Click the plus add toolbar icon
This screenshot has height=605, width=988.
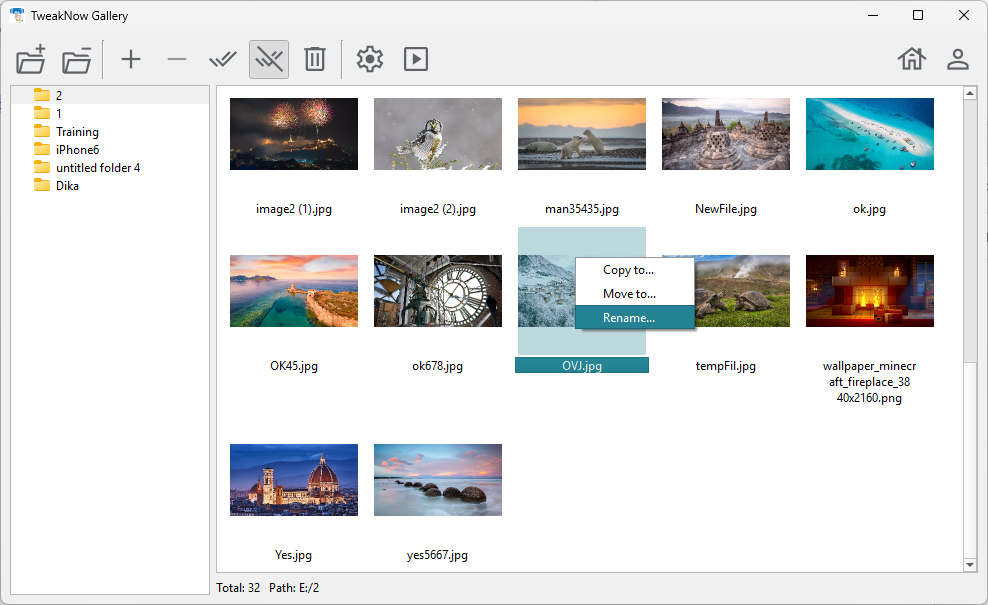click(x=131, y=59)
